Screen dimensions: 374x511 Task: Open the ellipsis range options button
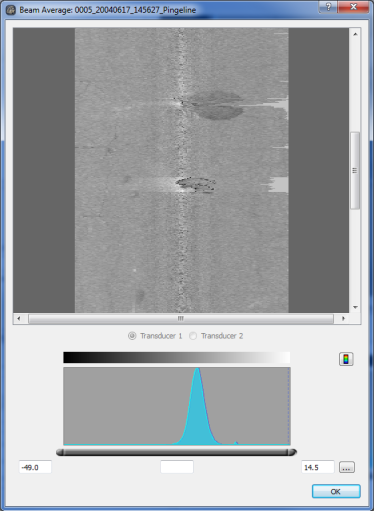pyautogui.click(x=347, y=467)
